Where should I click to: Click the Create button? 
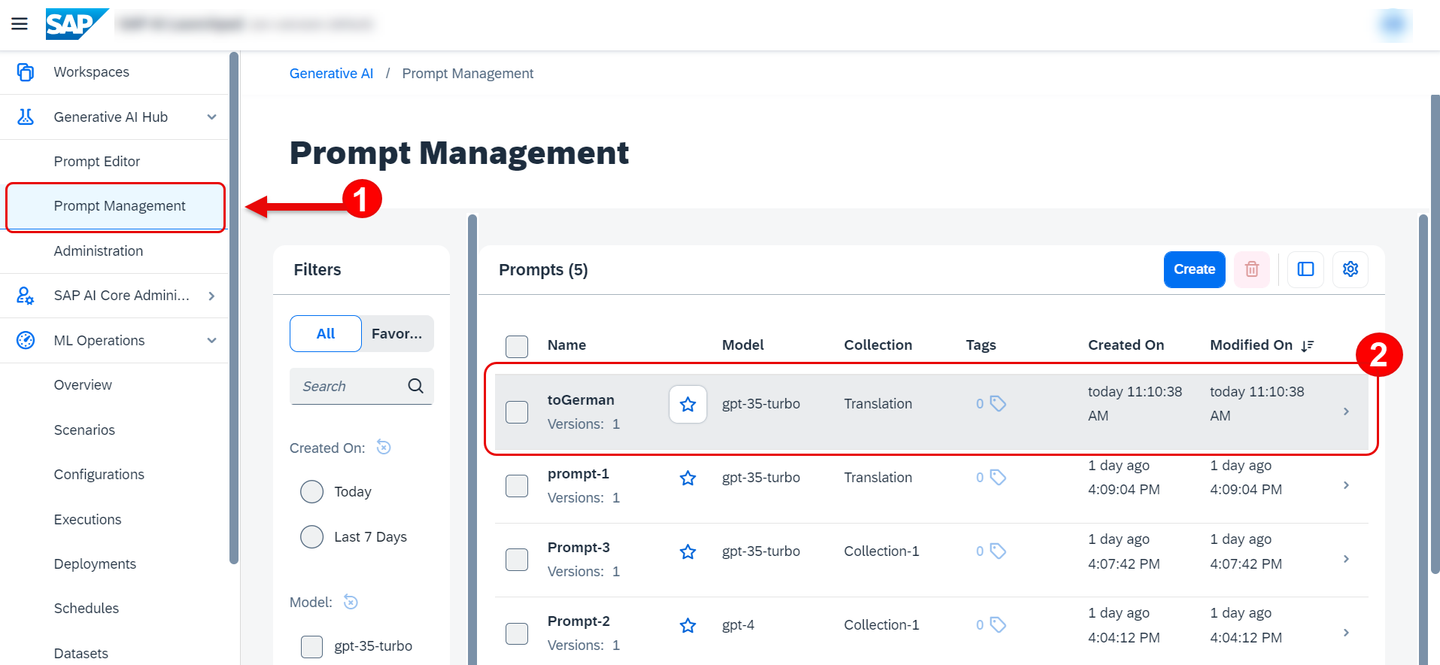click(1194, 269)
